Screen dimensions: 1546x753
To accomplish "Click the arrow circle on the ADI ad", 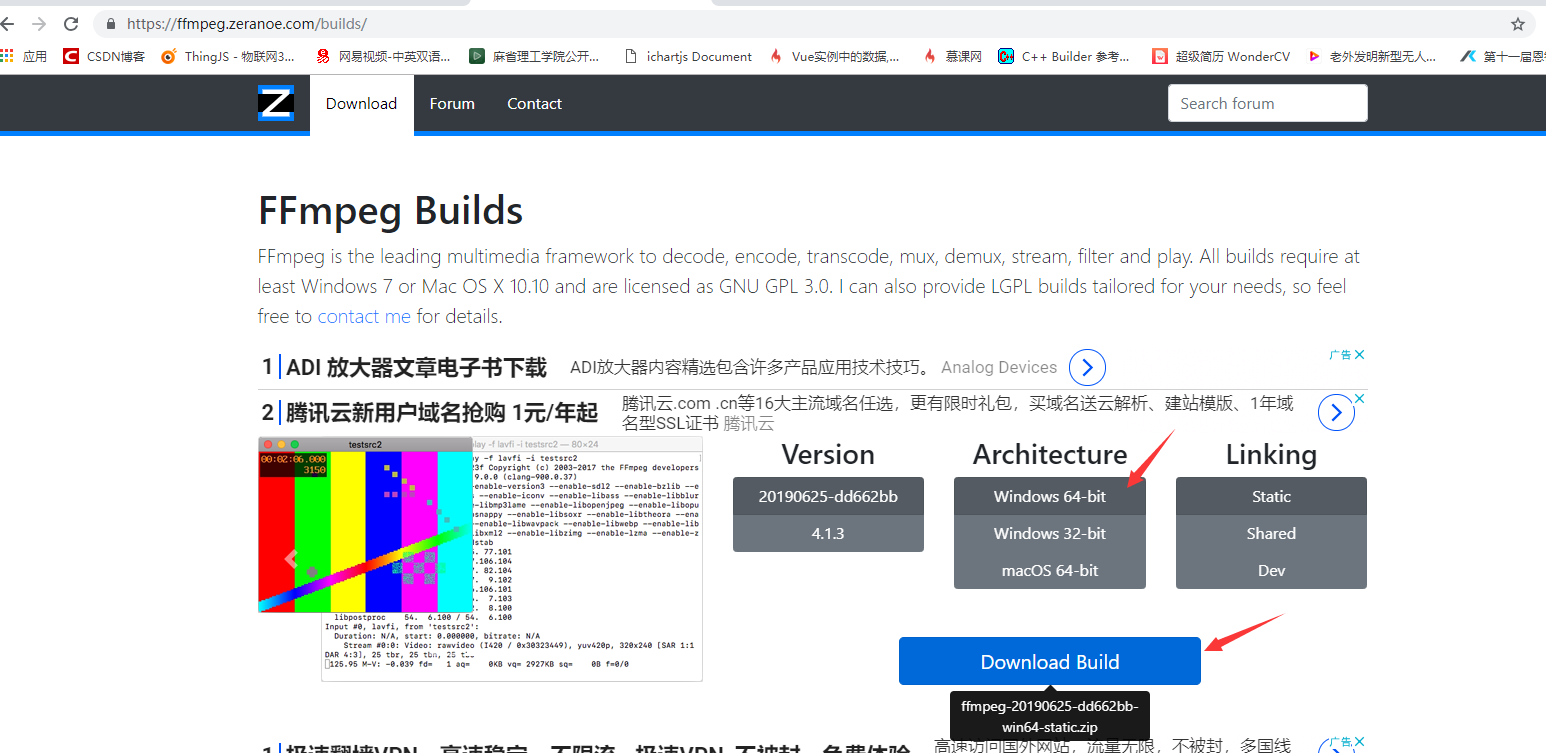I will click(x=1087, y=368).
